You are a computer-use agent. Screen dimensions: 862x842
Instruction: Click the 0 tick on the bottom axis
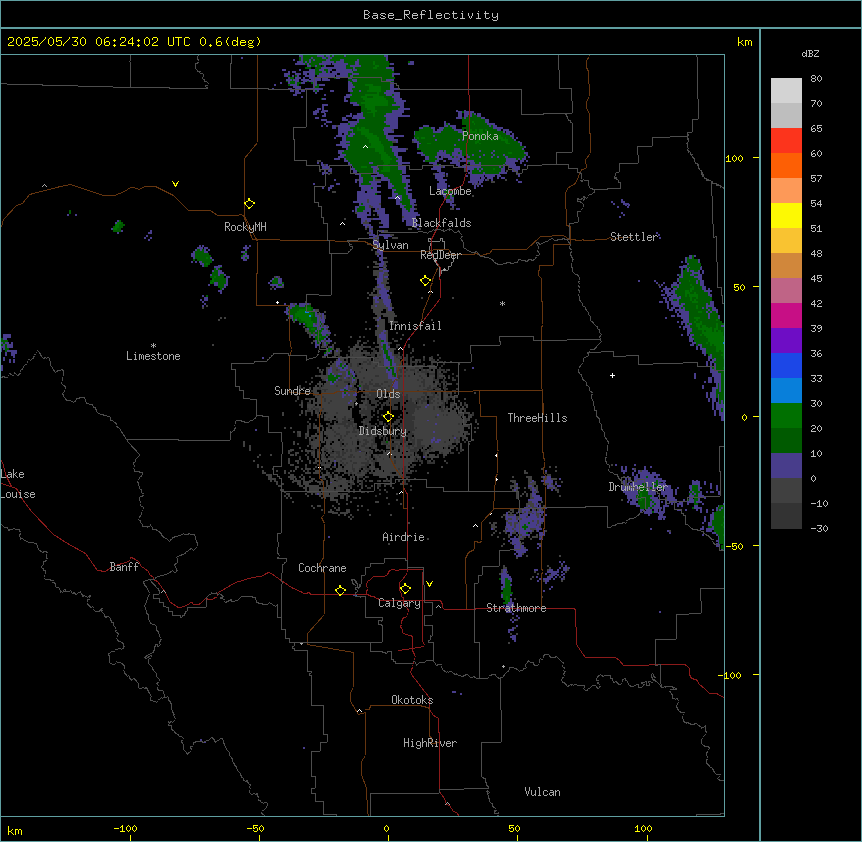pyautogui.click(x=386, y=828)
